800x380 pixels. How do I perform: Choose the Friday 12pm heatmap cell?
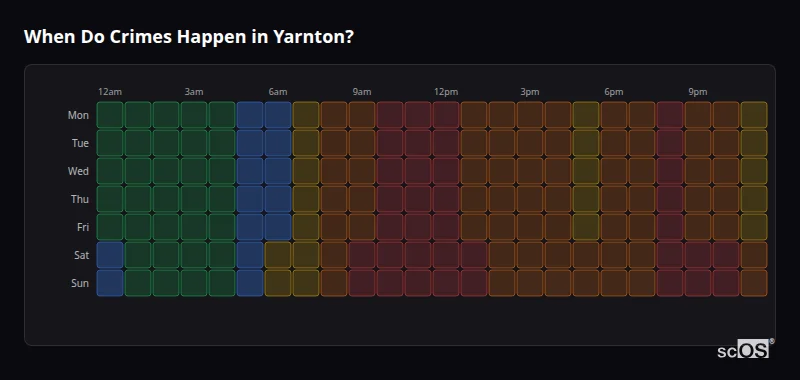point(446,227)
